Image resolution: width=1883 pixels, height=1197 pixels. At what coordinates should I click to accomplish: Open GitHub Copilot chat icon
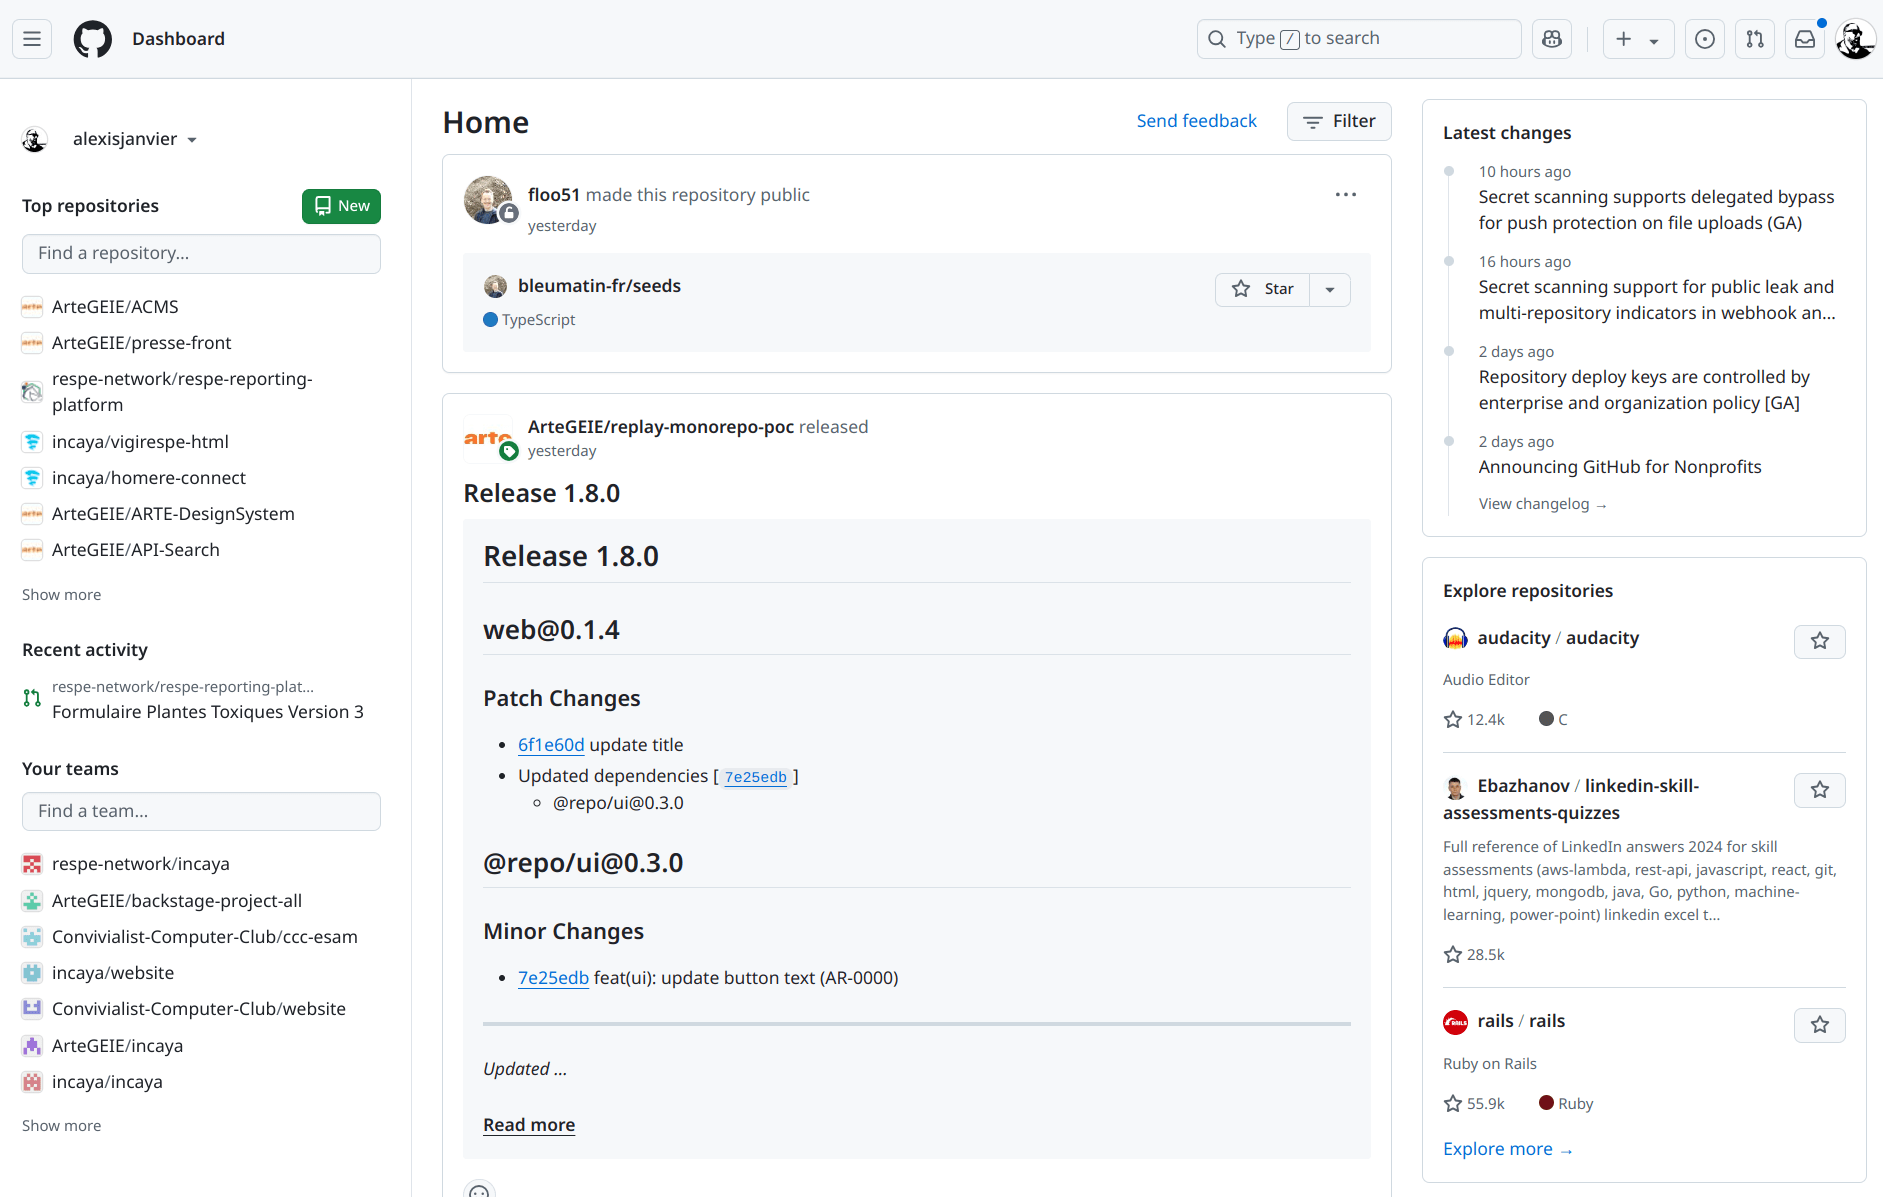pyautogui.click(x=1552, y=39)
